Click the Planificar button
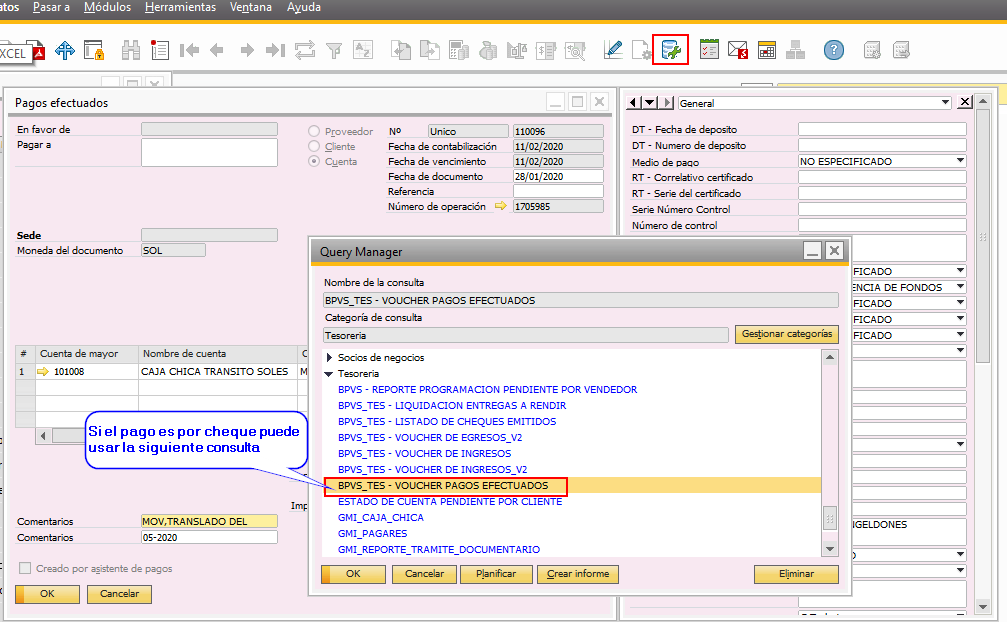 click(x=496, y=574)
